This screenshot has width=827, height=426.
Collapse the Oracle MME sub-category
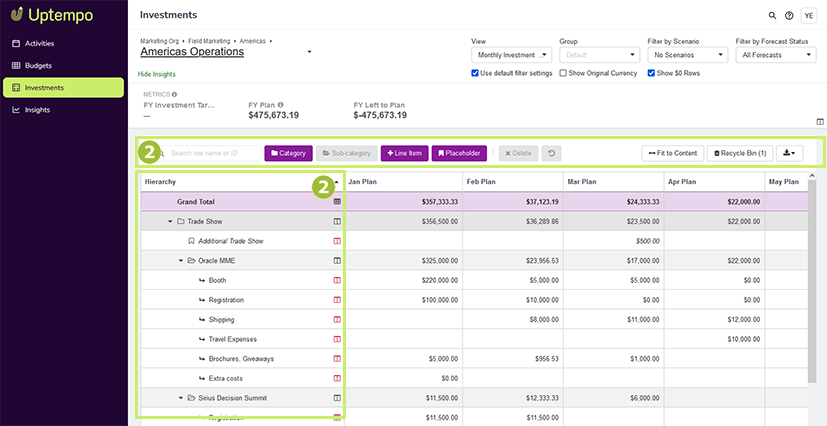point(181,260)
